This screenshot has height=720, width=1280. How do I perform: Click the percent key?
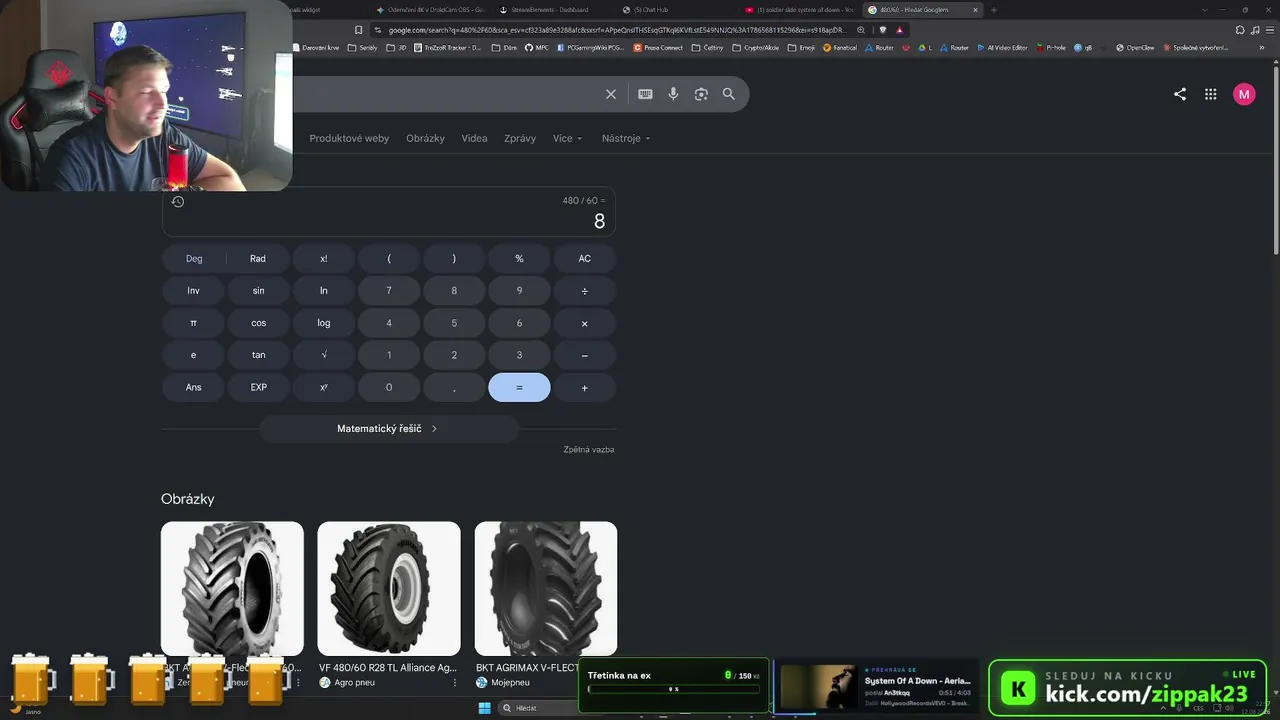519,258
